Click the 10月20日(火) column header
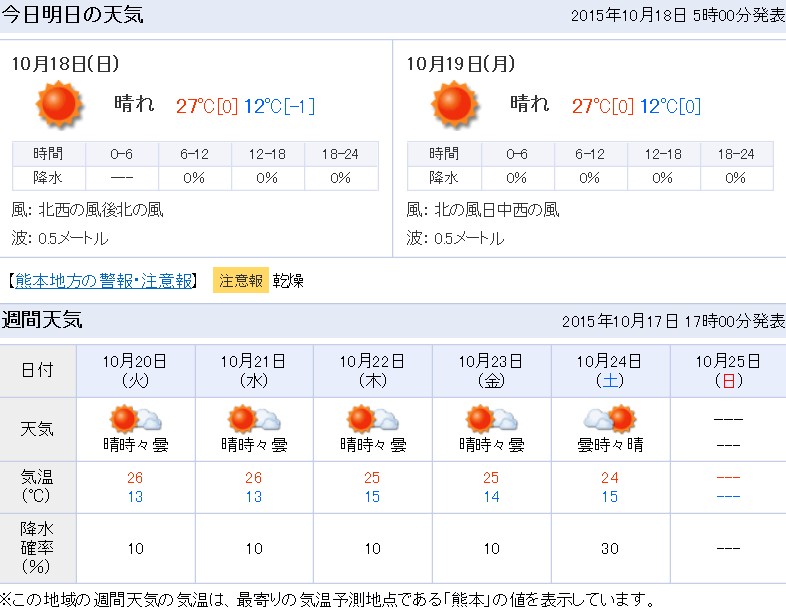This screenshot has width=786, height=611. (135, 370)
